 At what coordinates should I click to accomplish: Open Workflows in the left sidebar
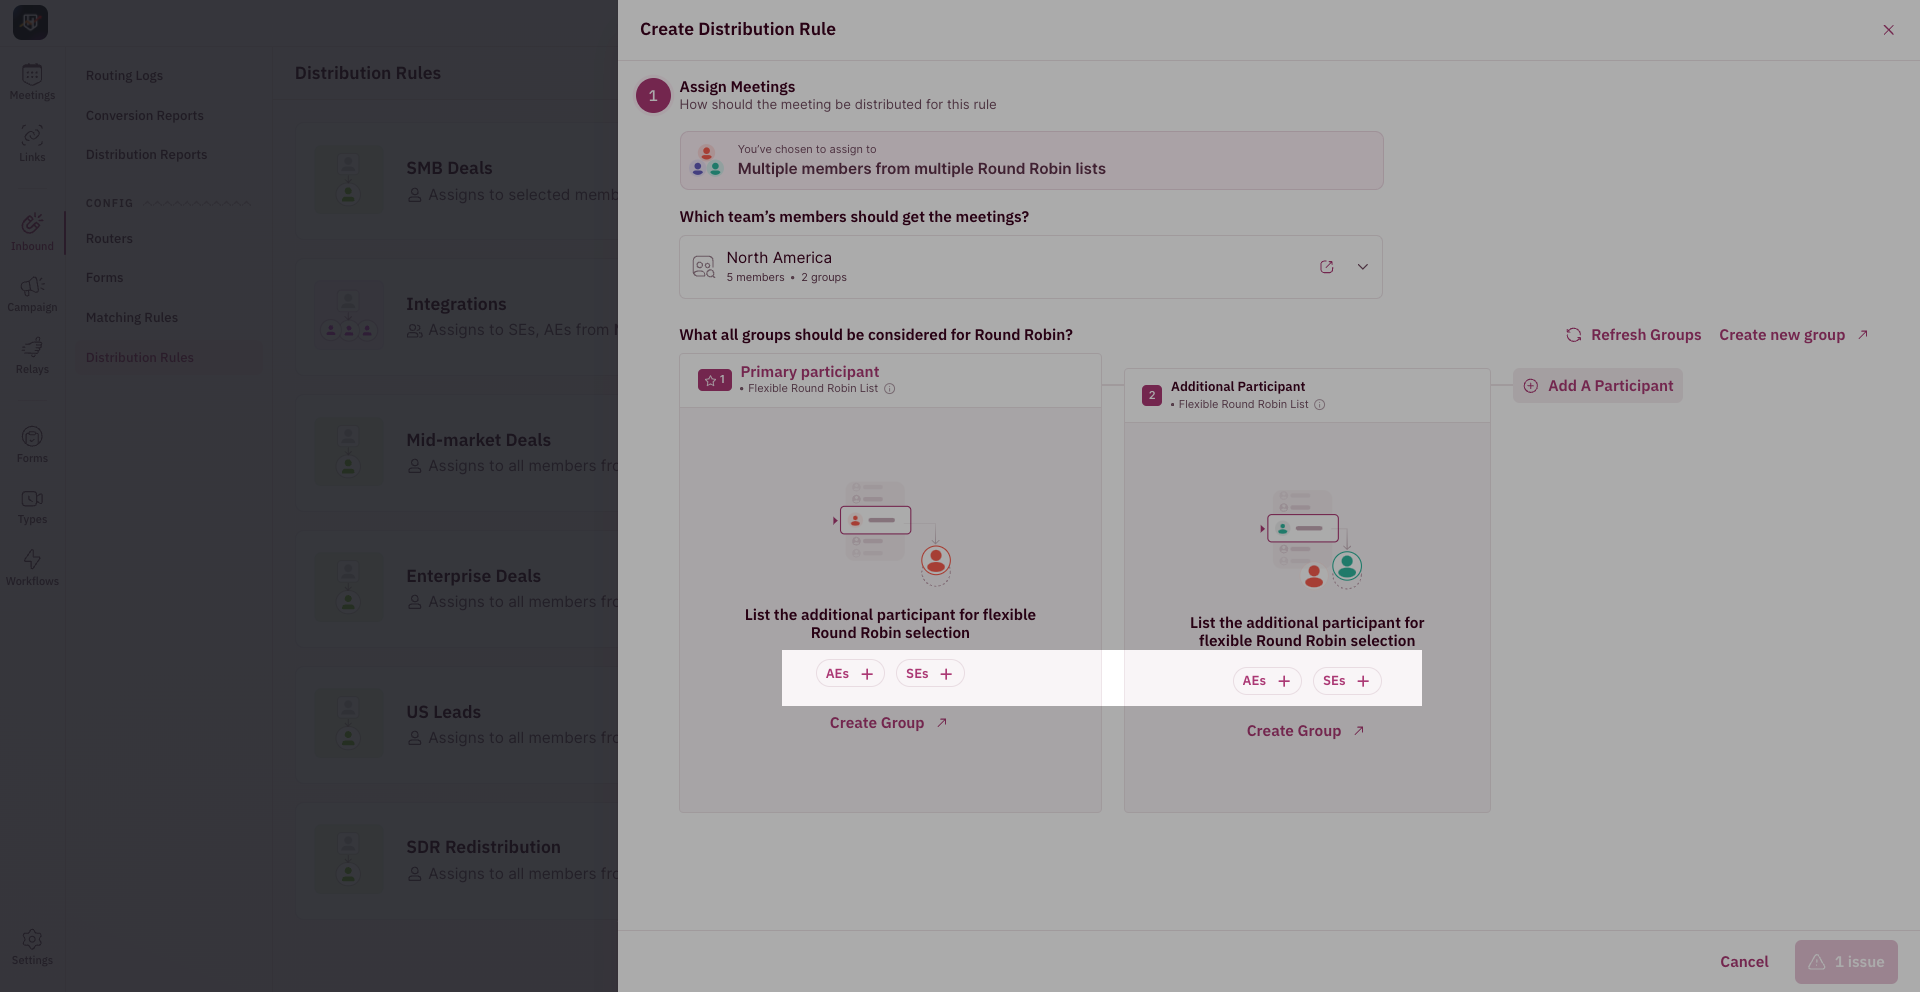coord(32,568)
